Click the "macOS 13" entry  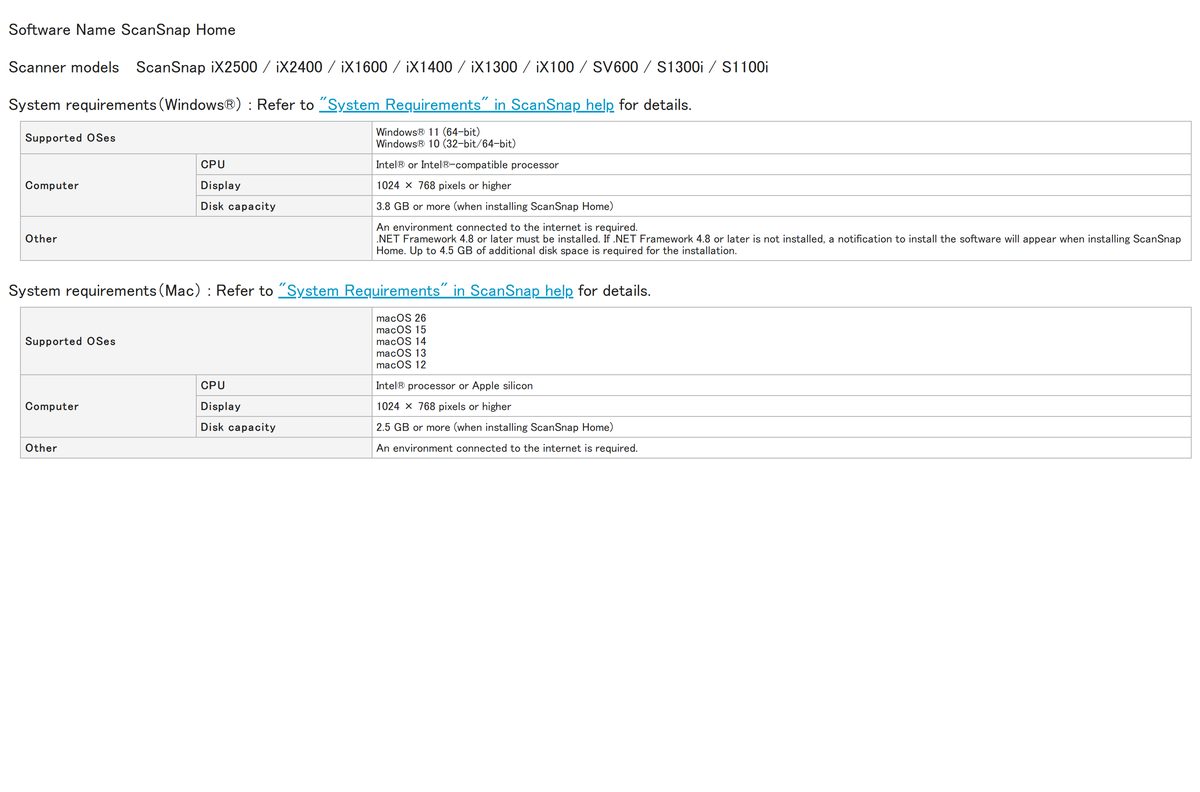pos(401,353)
